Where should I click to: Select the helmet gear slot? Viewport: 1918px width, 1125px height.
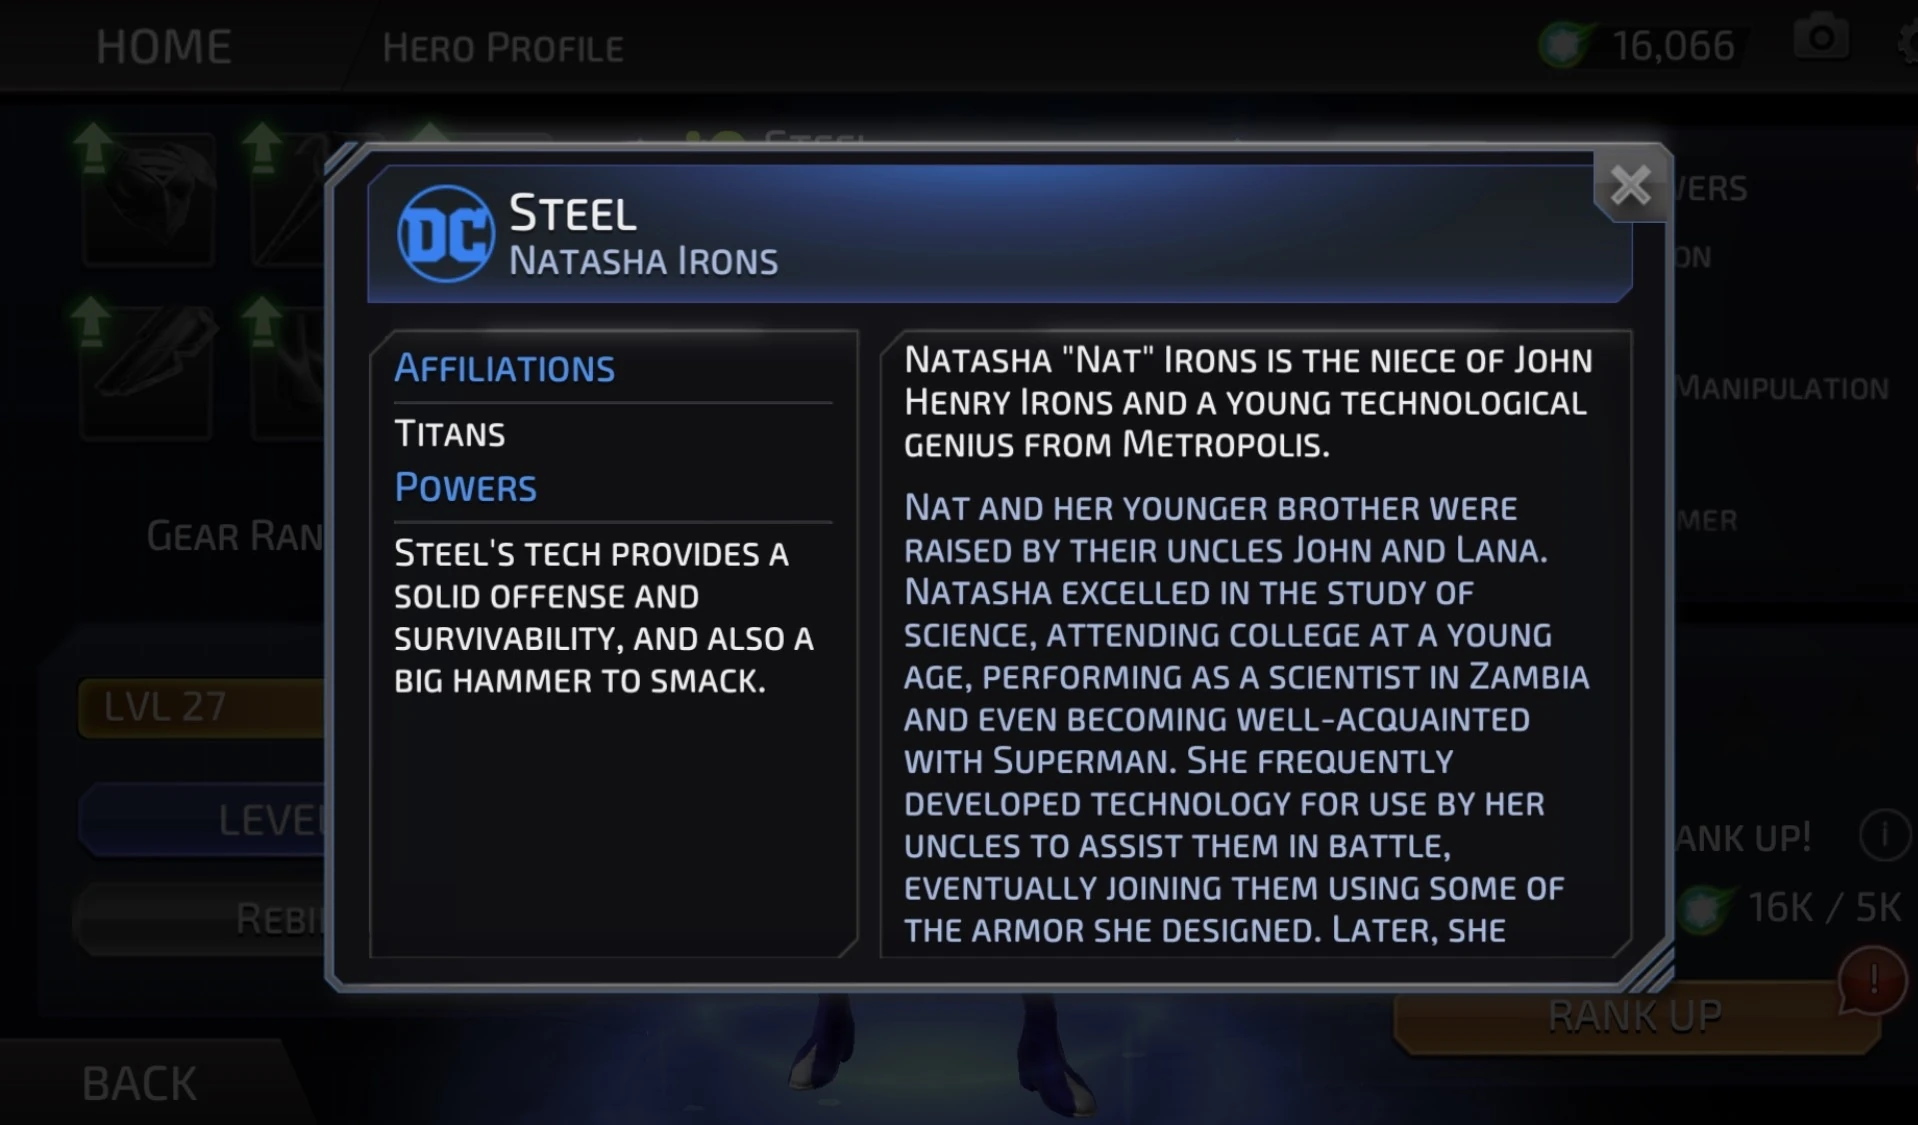pyautogui.click(x=150, y=198)
